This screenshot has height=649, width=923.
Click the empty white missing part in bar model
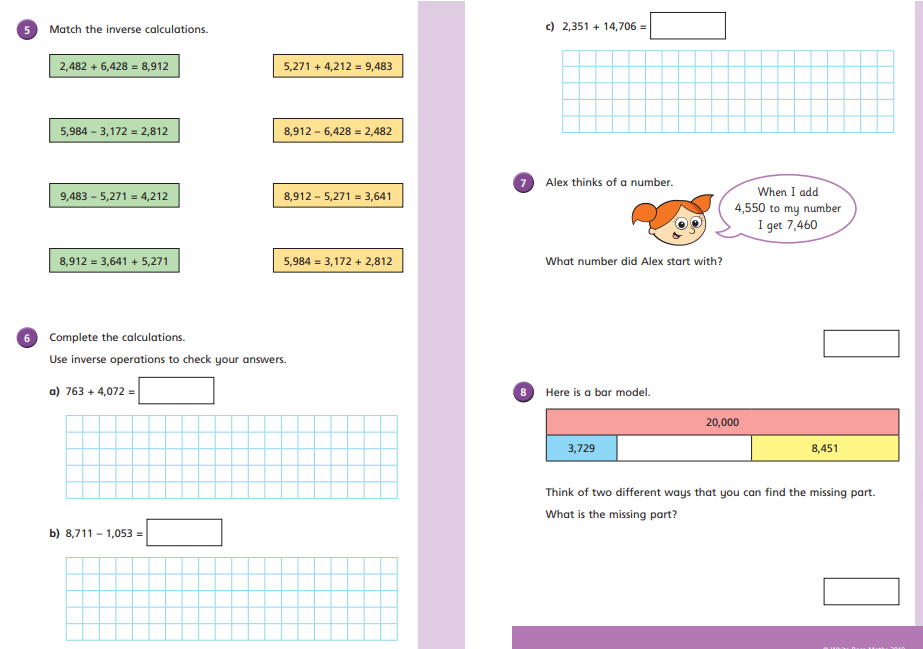tap(684, 449)
